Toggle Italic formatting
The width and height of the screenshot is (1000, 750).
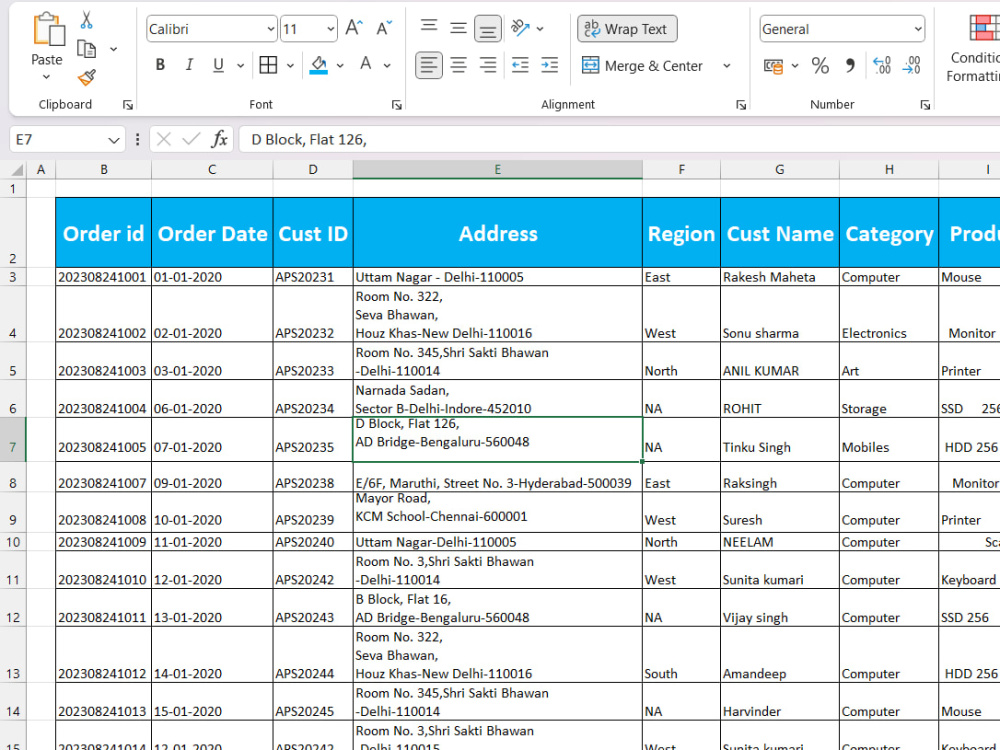tap(189, 65)
